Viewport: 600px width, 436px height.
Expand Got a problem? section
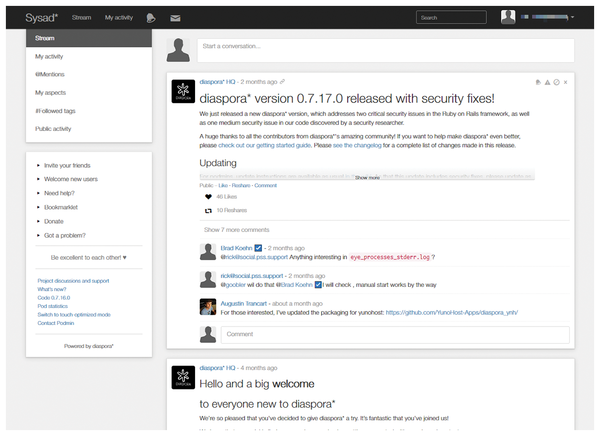click(x=65, y=235)
